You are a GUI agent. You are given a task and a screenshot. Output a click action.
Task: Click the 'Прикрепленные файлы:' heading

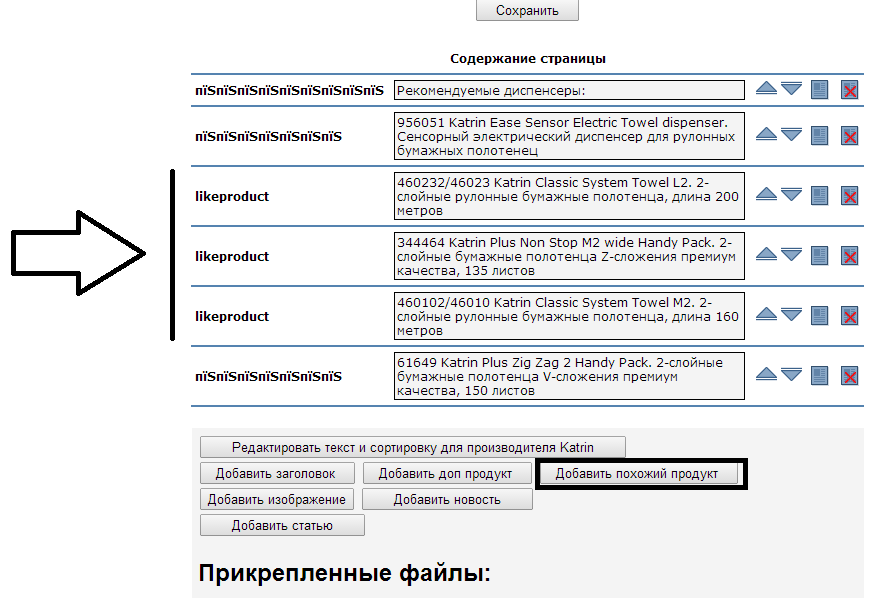[x=345, y=572]
